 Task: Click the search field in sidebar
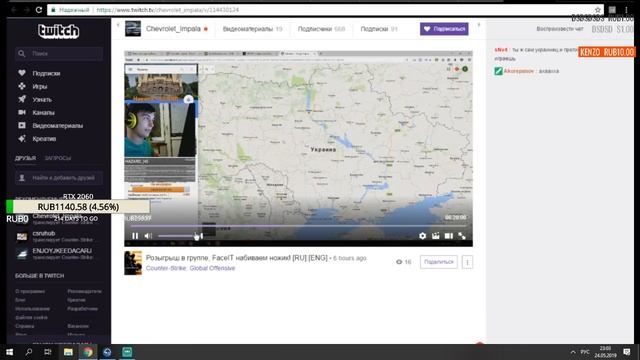pos(59,53)
